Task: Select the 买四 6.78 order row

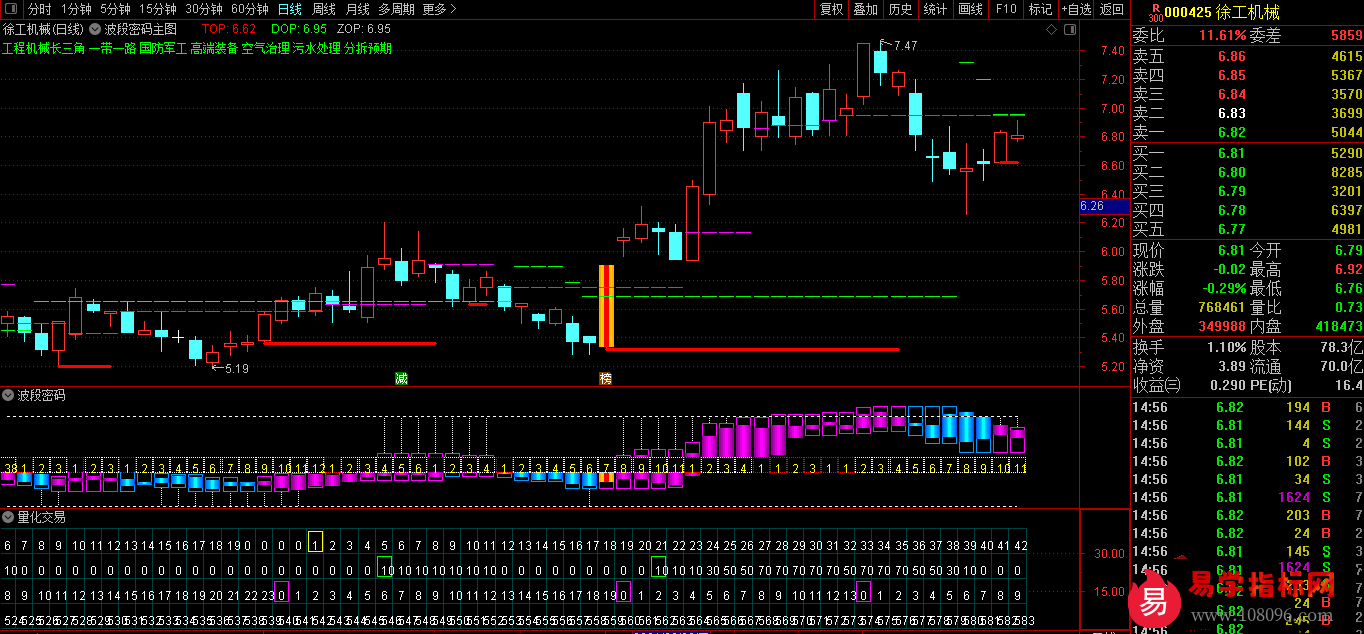Action: [x=1247, y=210]
